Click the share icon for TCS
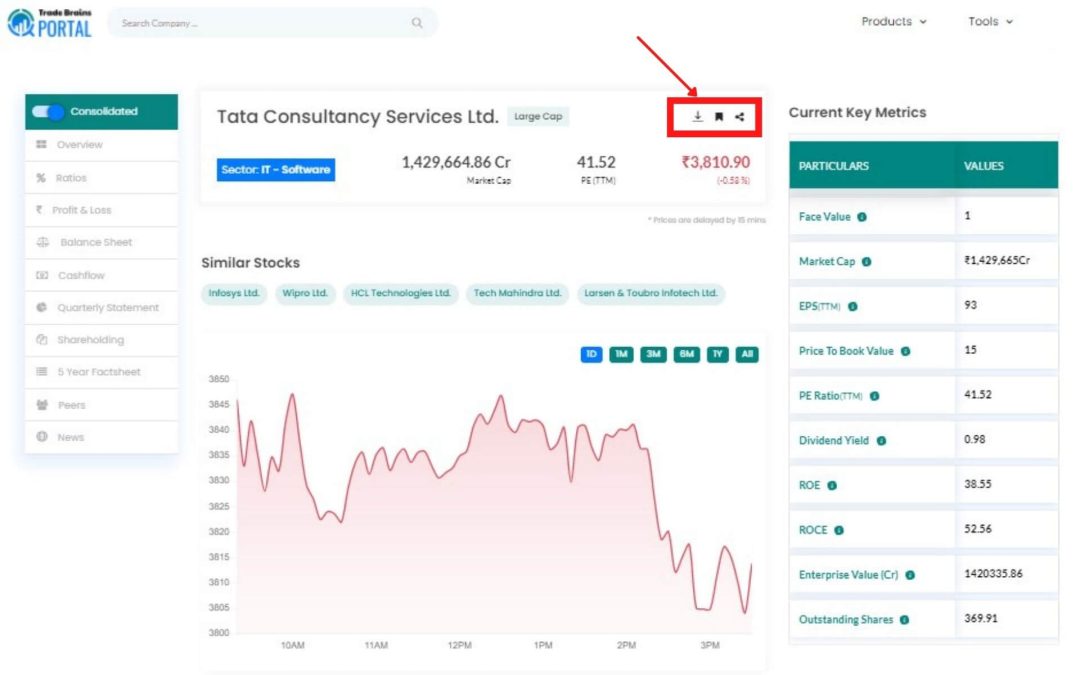This screenshot has width=1080, height=675. pos(739,116)
